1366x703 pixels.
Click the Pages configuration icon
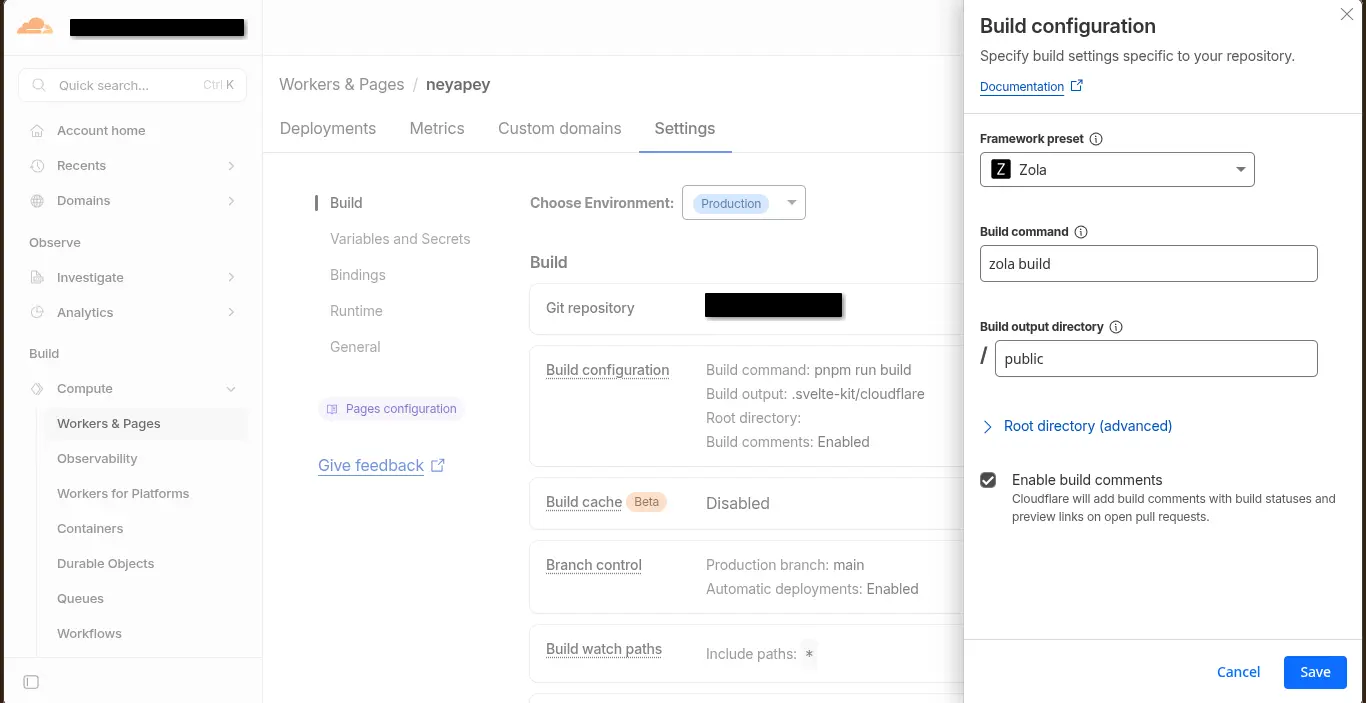click(333, 409)
